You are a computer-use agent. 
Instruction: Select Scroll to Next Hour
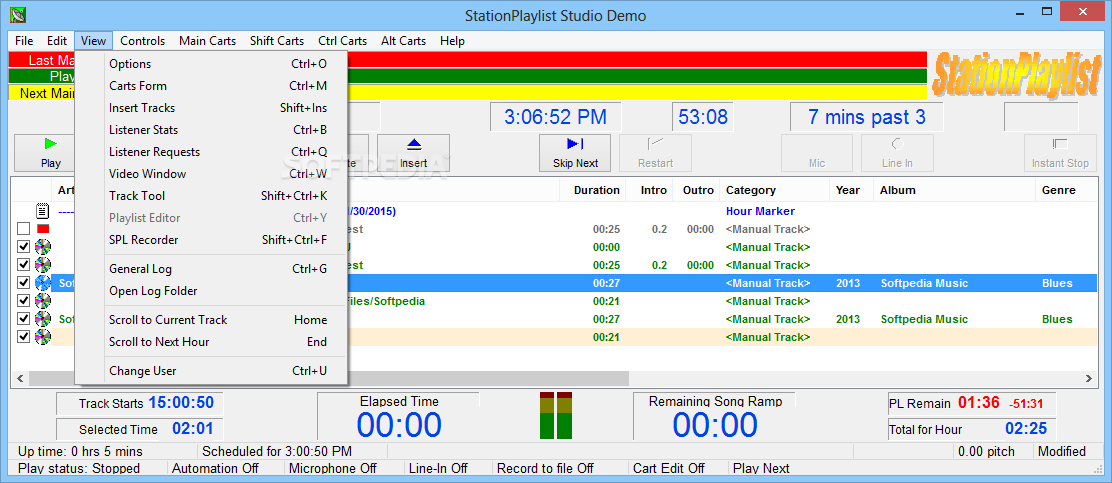click(x=211, y=342)
